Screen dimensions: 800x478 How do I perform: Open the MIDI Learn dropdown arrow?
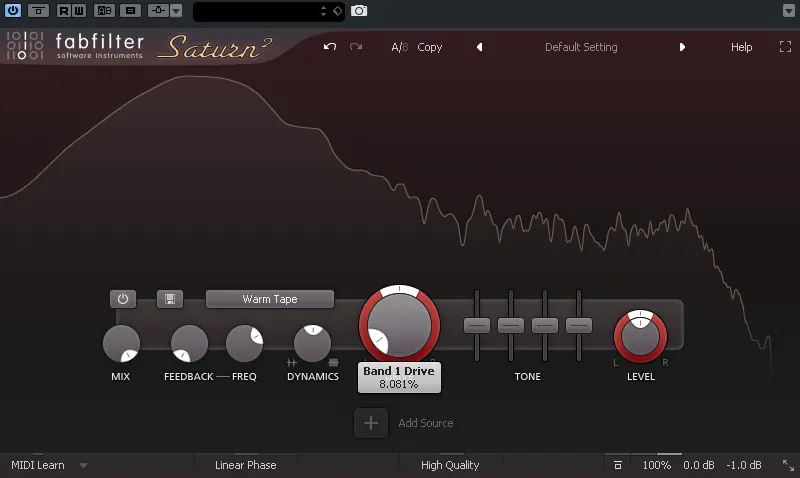click(83, 465)
